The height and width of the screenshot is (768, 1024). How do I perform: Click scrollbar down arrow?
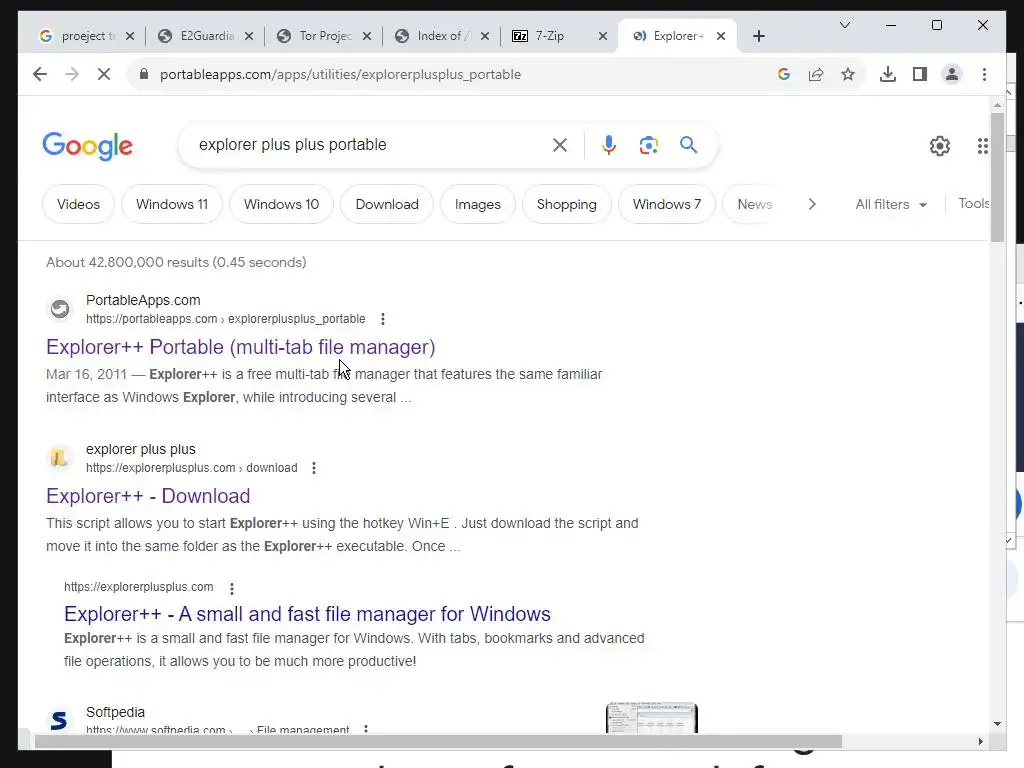(997, 724)
